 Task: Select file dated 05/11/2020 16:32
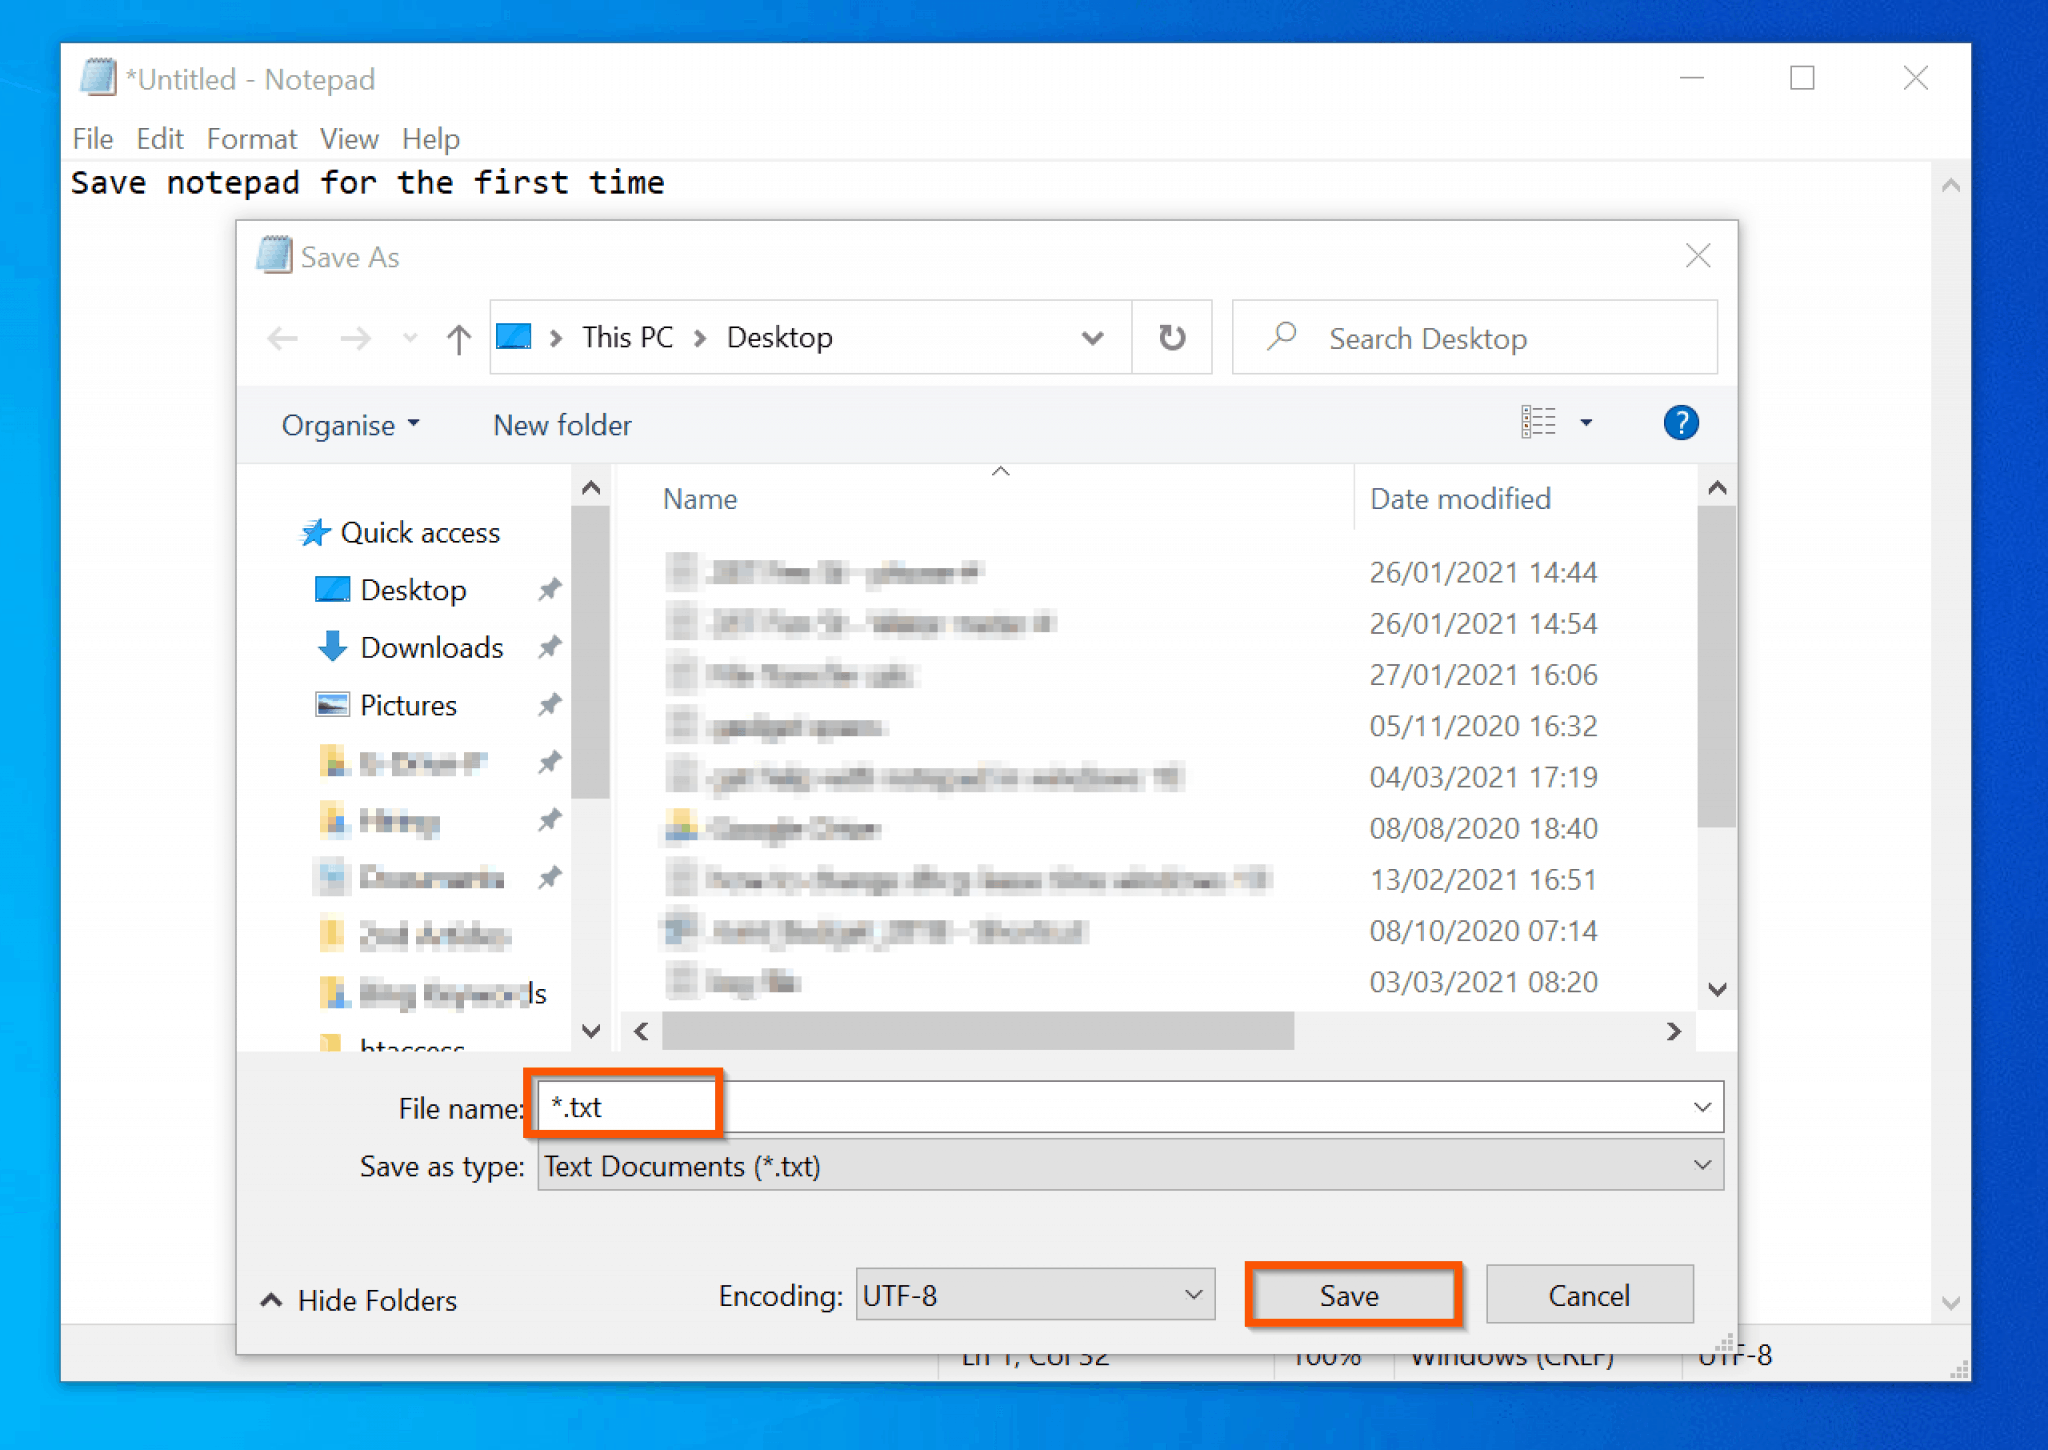[x=1130, y=726]
